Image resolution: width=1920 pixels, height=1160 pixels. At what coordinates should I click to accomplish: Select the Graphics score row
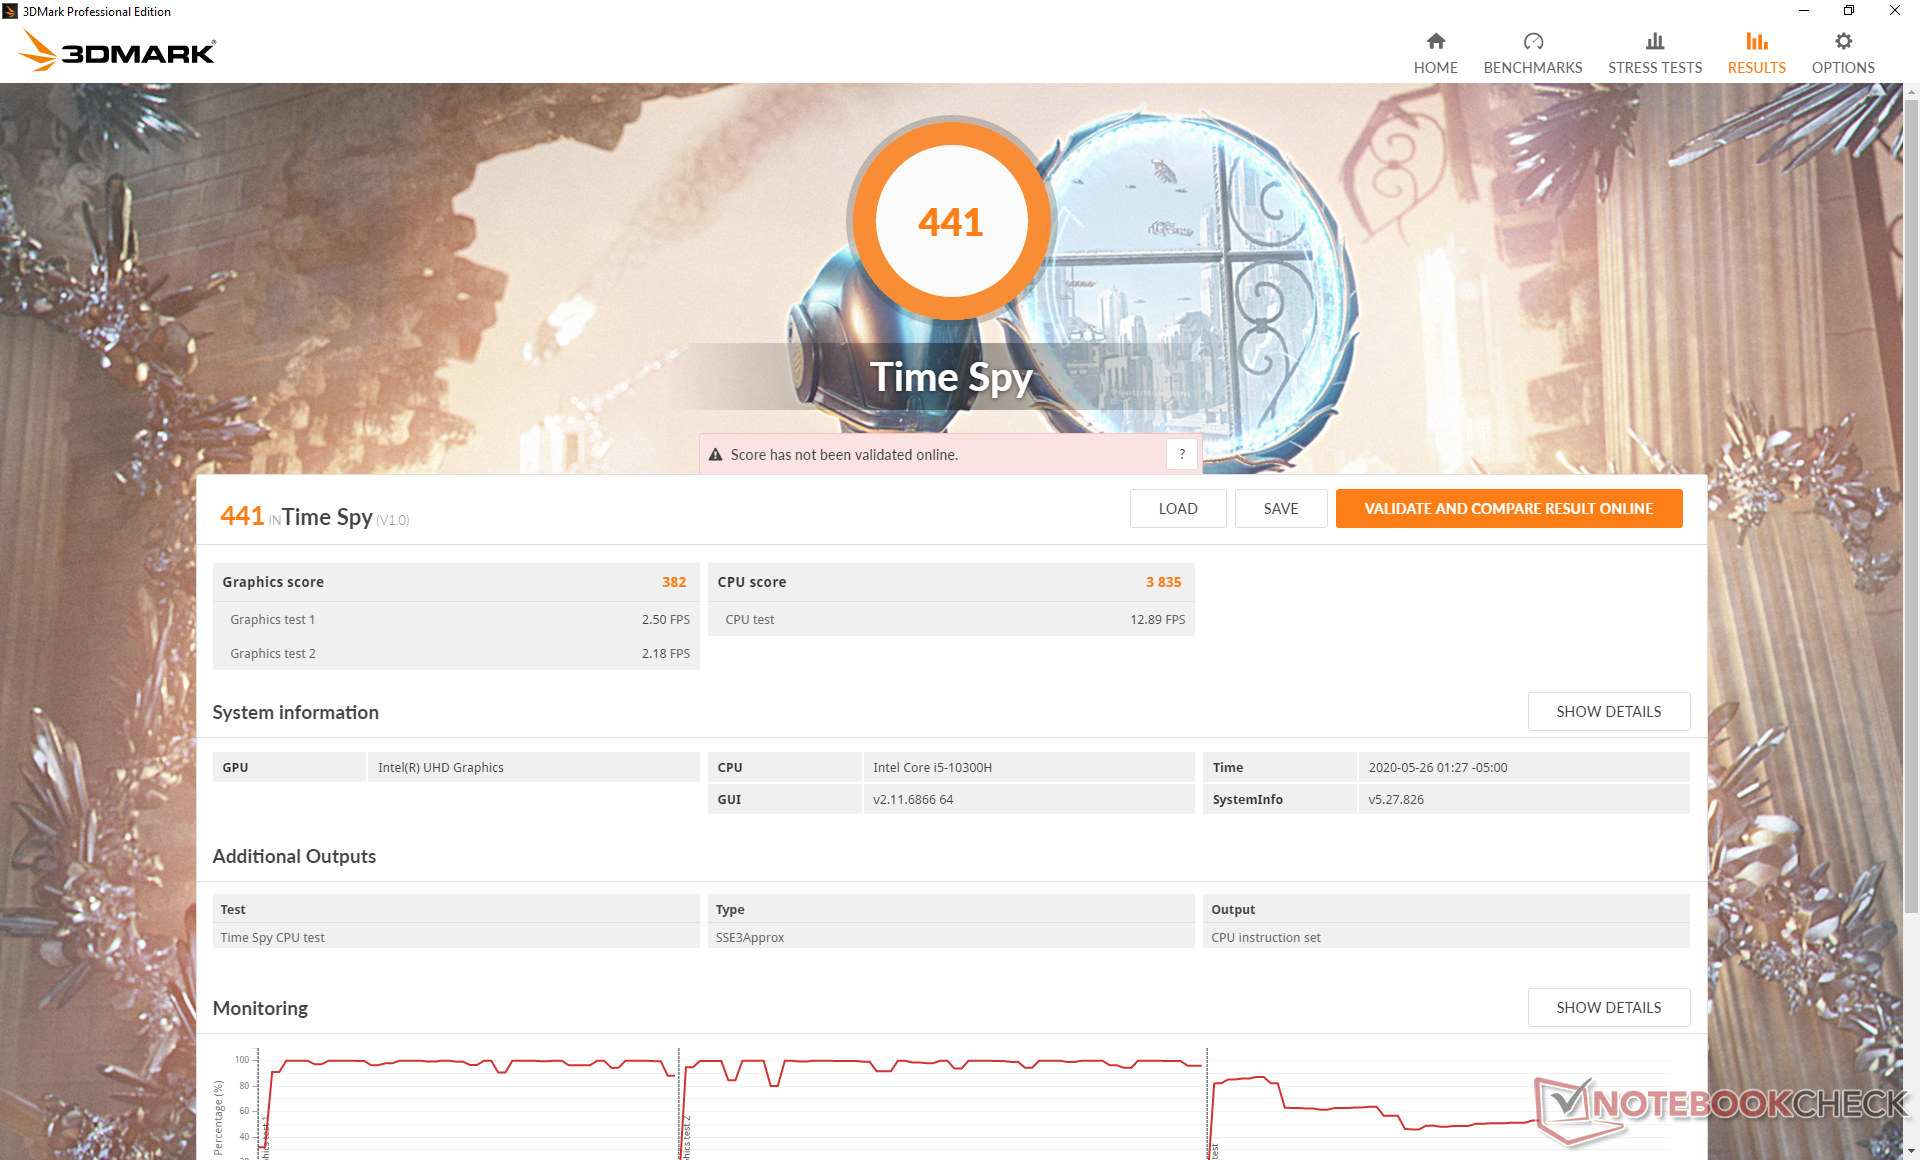click(x=455, y=582)
